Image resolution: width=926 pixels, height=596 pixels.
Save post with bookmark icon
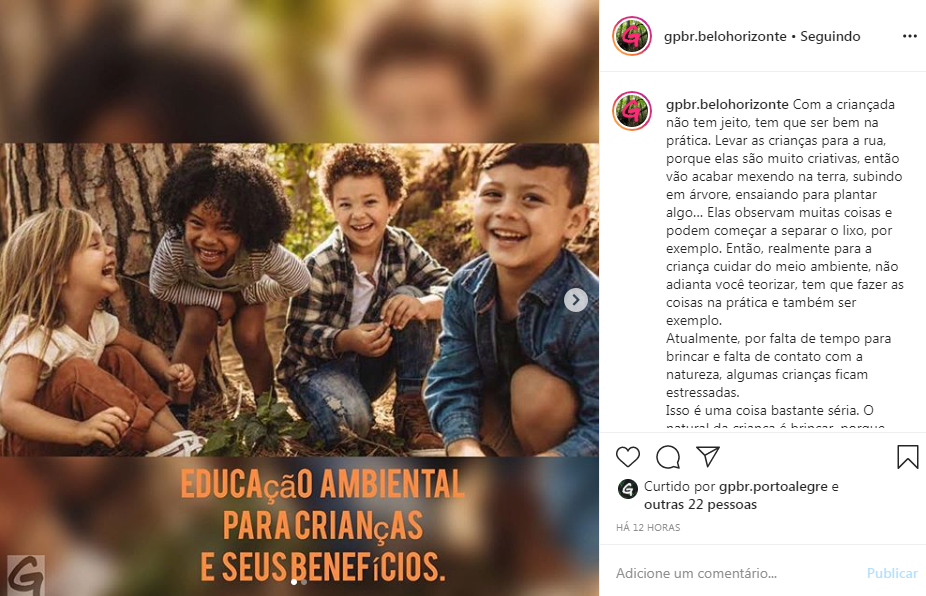[x=908, y=457]
